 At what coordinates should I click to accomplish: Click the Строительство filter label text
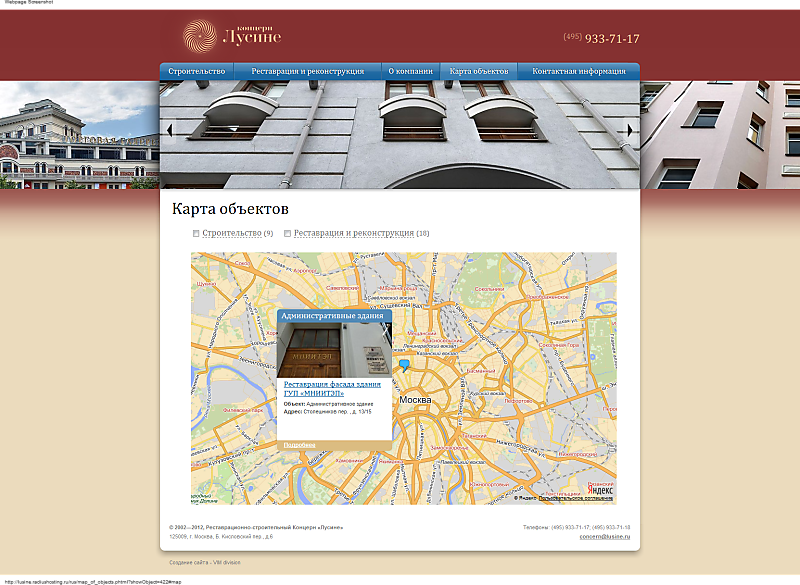tap(232, 233)
